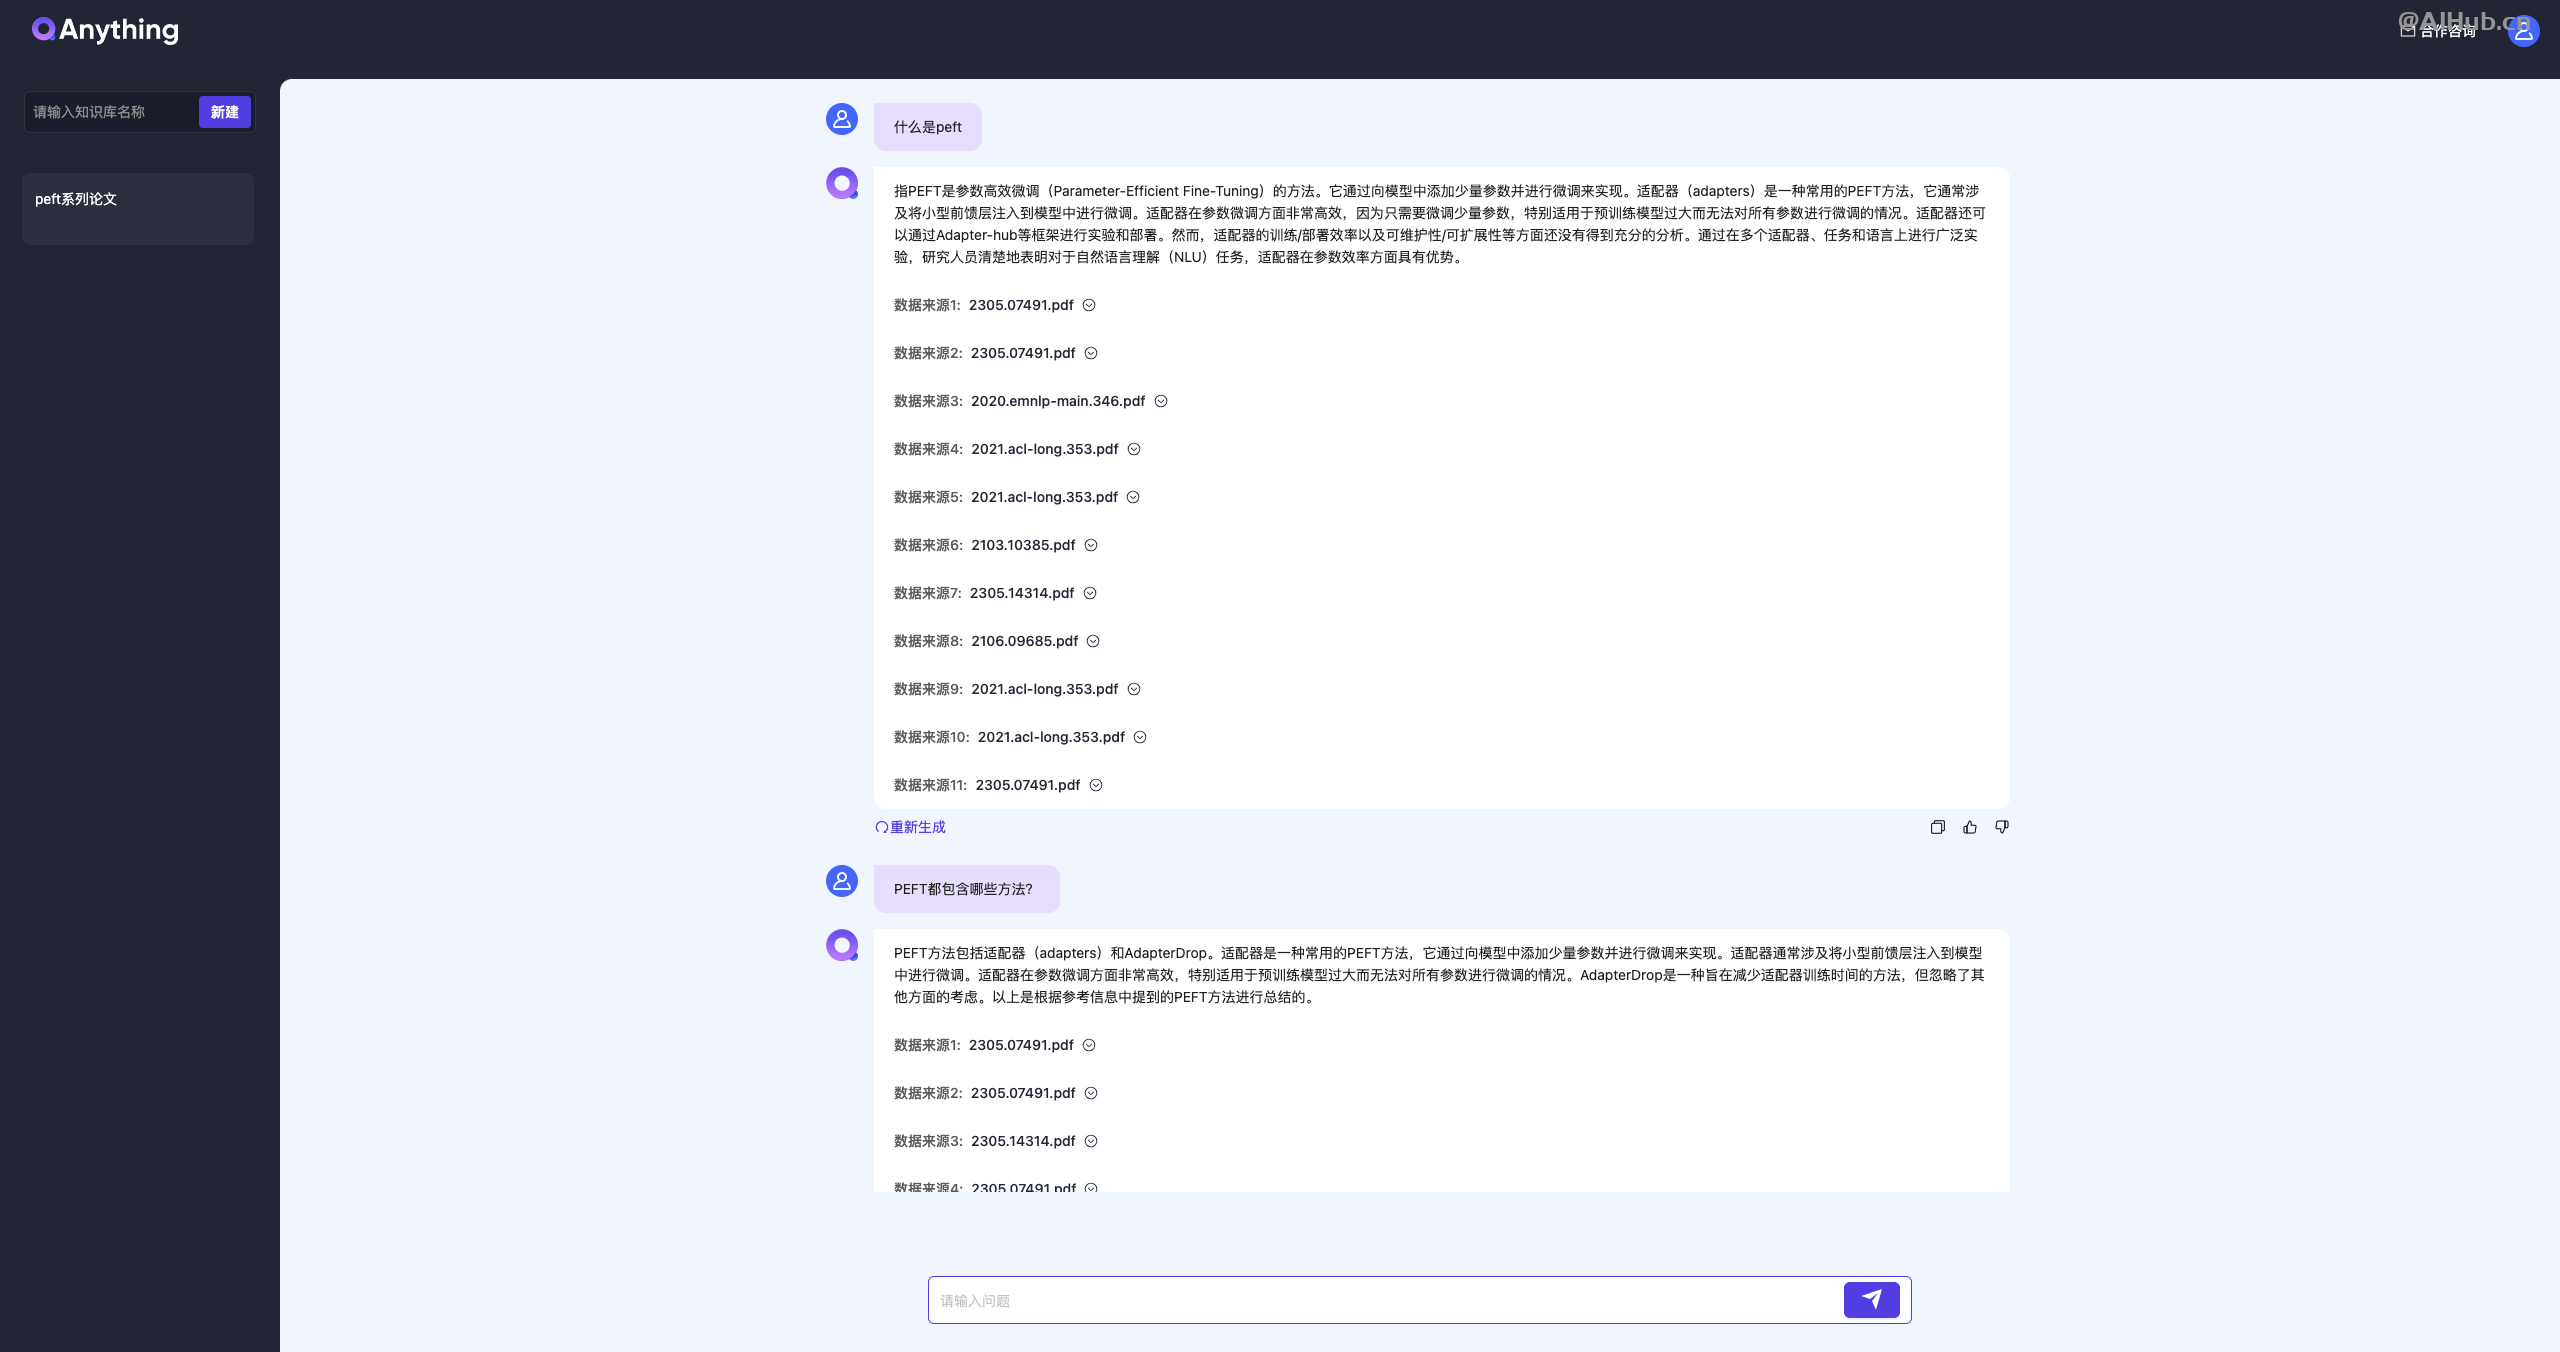This screenshot has width=2560, height=1352.
Task: Give thumbs up to the first answer
Action: [x=1970, y=827]
